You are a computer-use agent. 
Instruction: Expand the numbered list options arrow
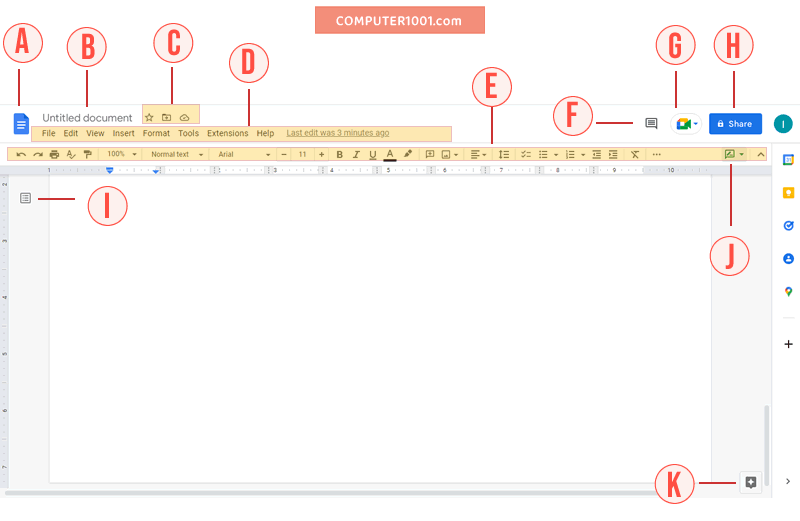583,155
